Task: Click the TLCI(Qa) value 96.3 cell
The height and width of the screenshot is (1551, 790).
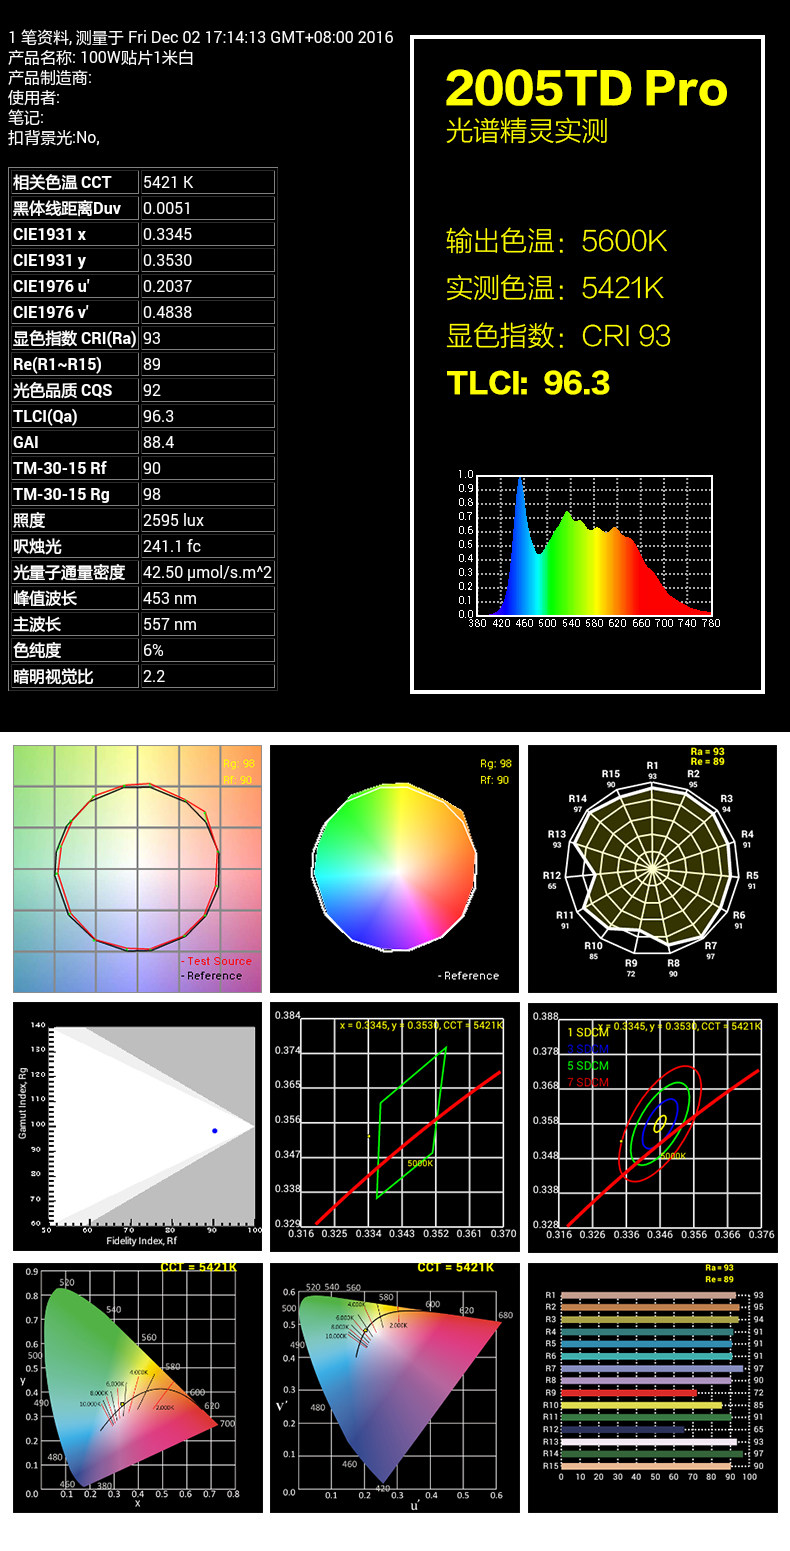Action: [207, 416]
